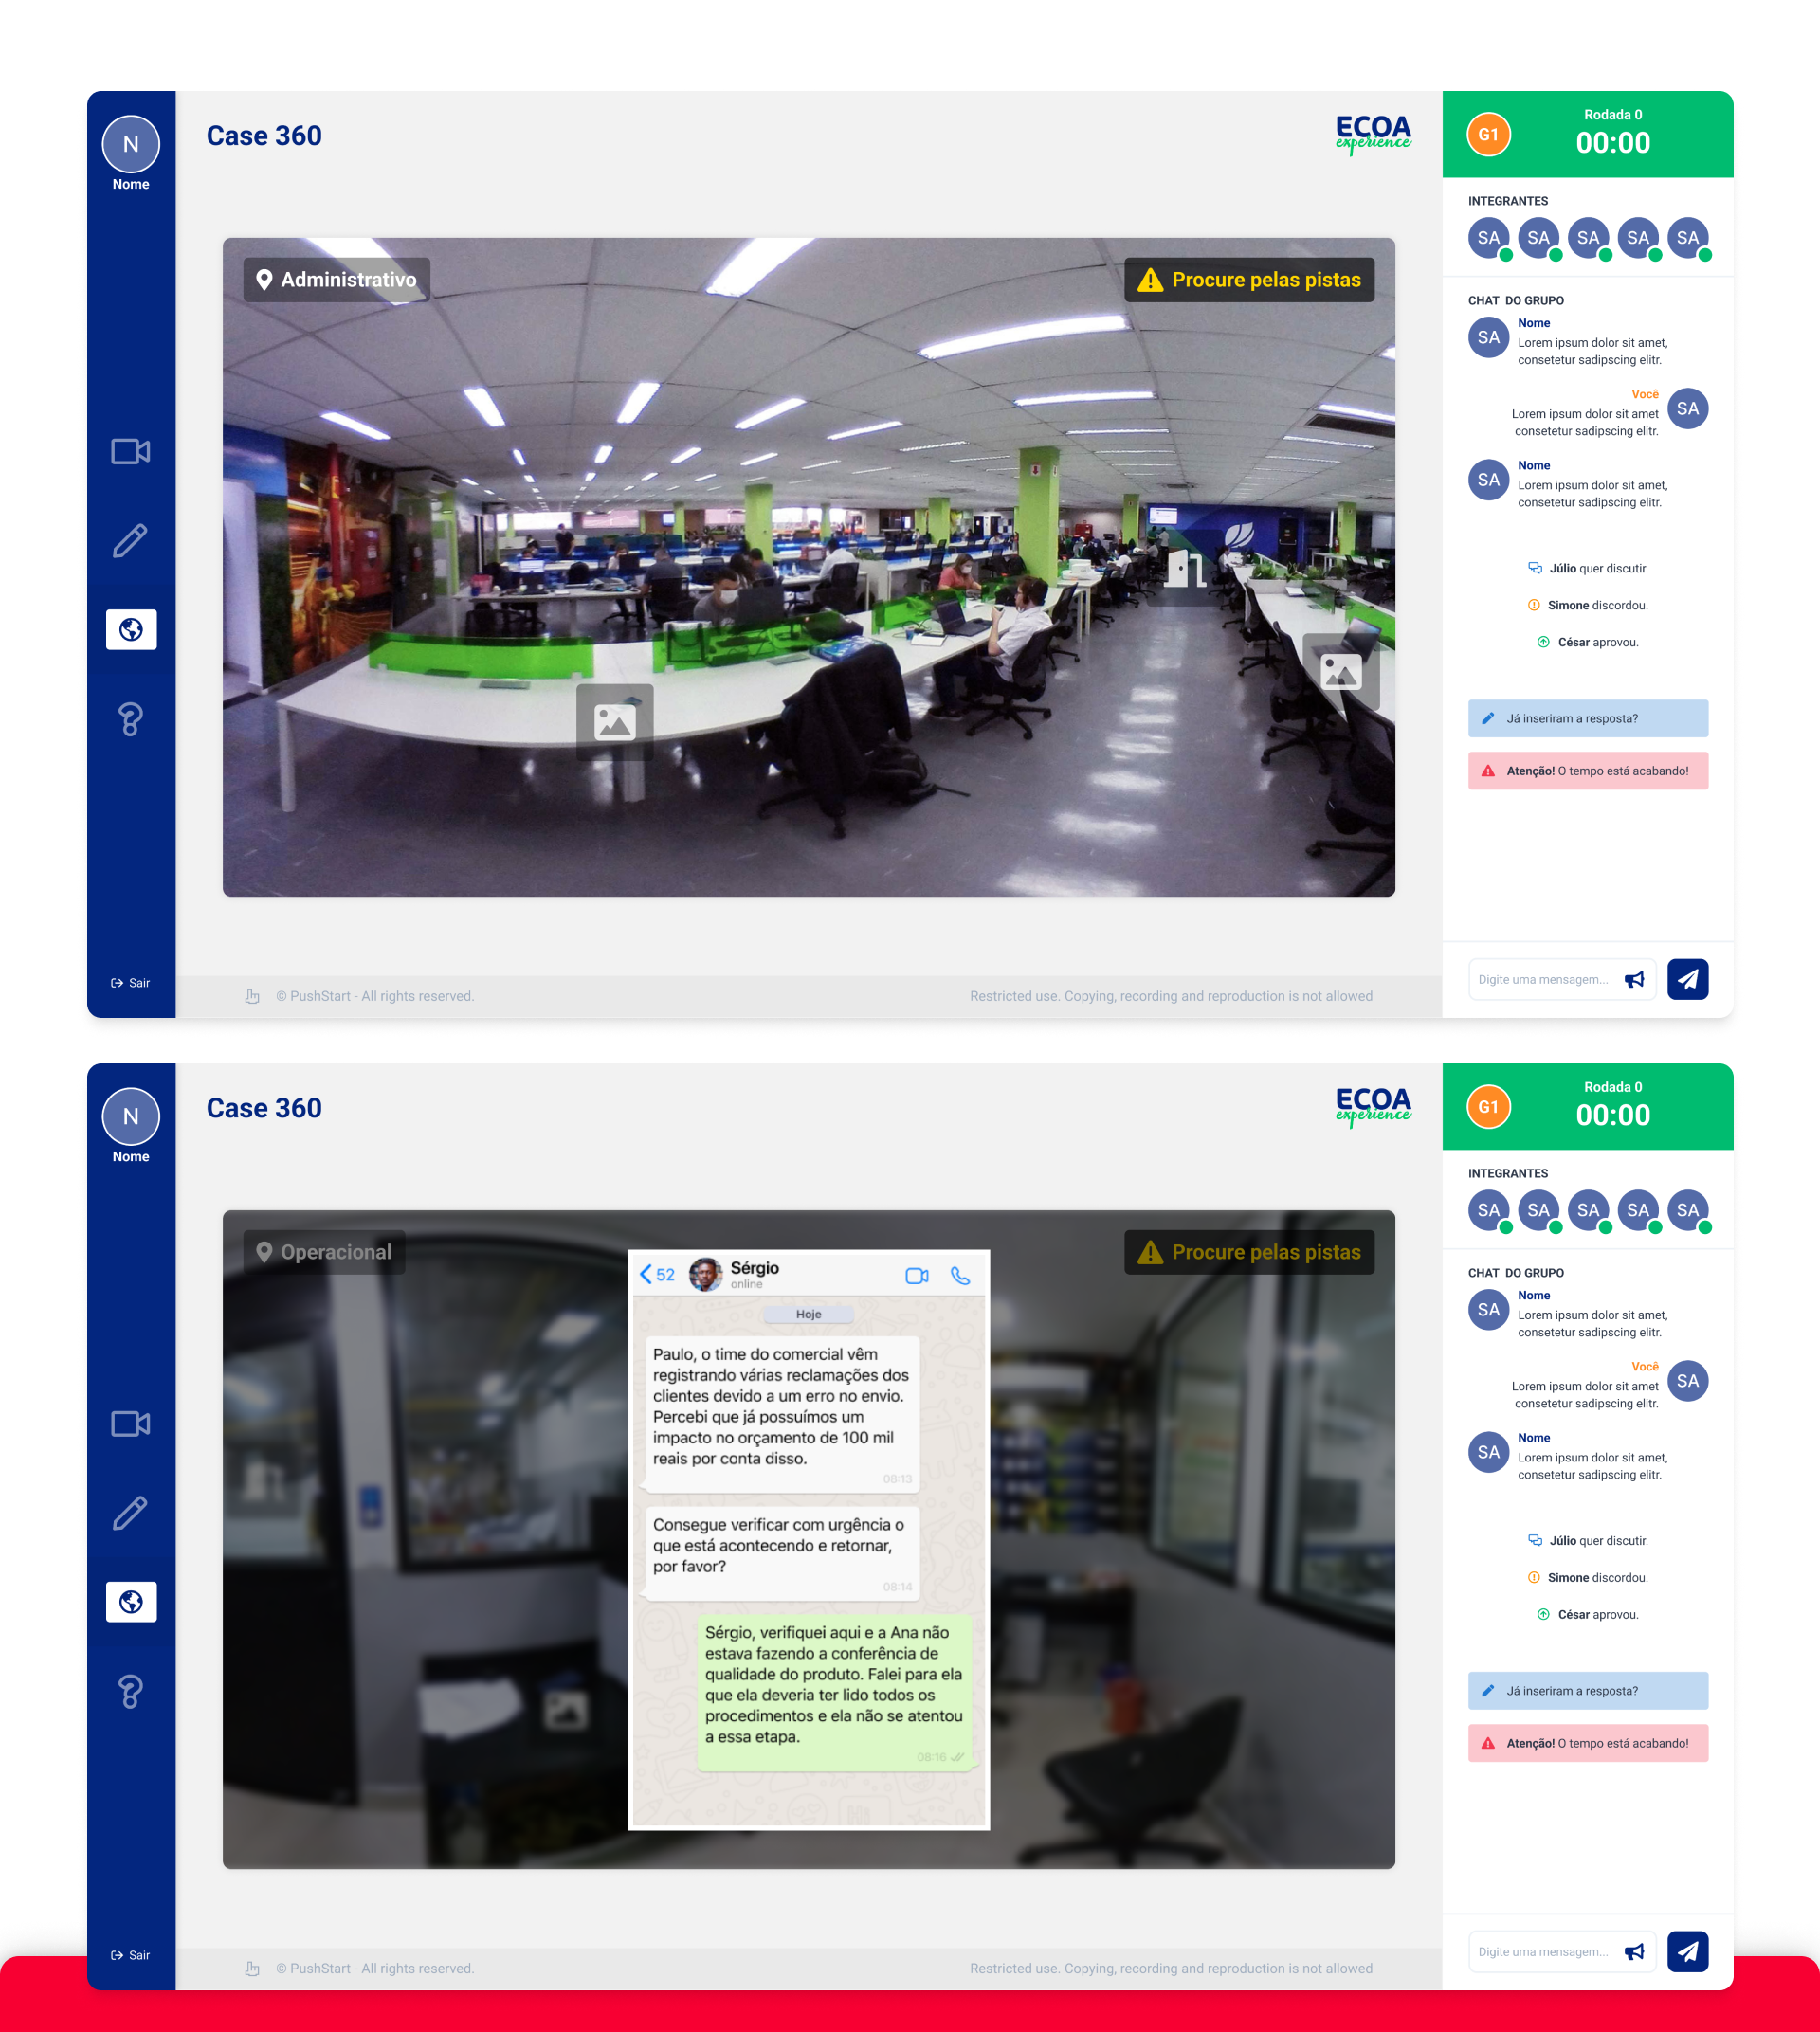Start a video call with Sérgio

pyautogui.click(x=917, y=1276)
